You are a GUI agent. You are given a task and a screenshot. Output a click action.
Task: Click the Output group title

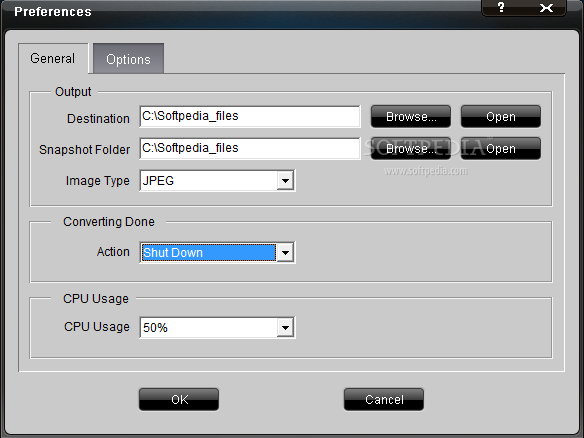coord(73,92)
